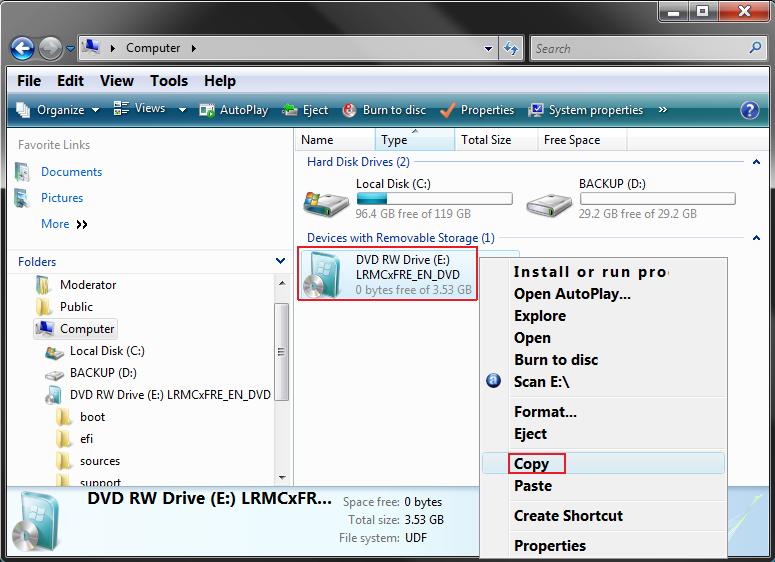Select Local Disk (C:) in folder tree

pyautogui.click(x=107, y=351)
